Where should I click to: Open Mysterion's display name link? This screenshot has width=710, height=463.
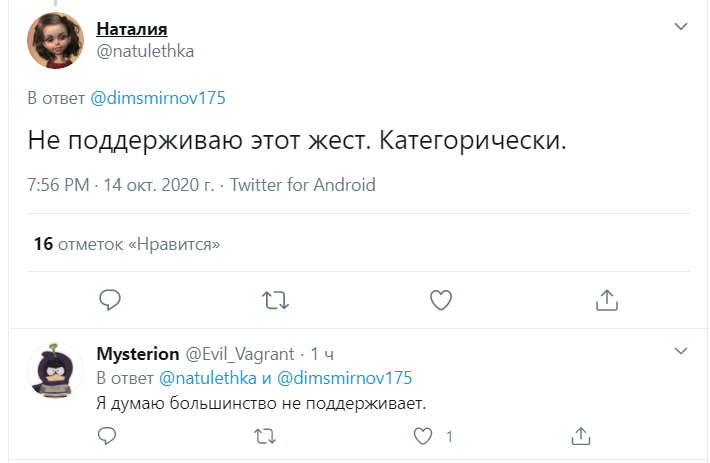click(137, 354)
